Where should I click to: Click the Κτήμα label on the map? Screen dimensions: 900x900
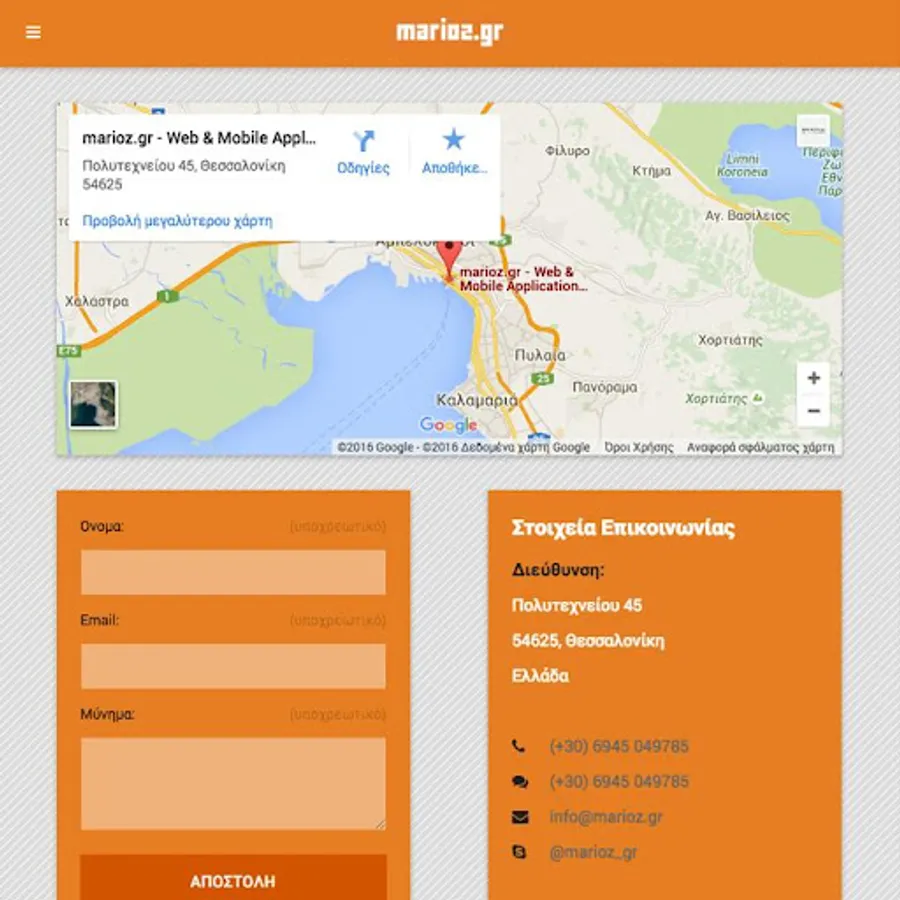(x=651, y=171)
